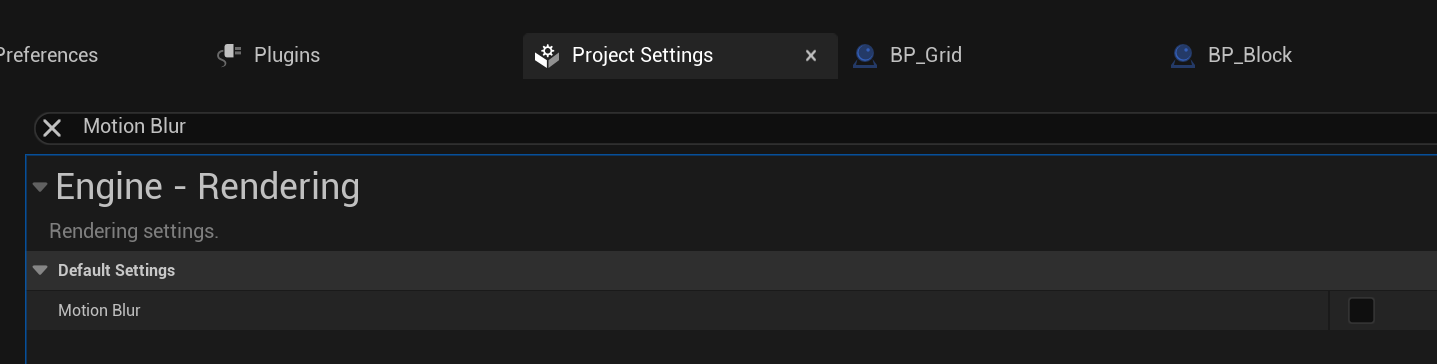Clear the Motion Blur search text
The height and width of the screenshot is (364, 1437).
pyautogui.click(x=52, y=128)
